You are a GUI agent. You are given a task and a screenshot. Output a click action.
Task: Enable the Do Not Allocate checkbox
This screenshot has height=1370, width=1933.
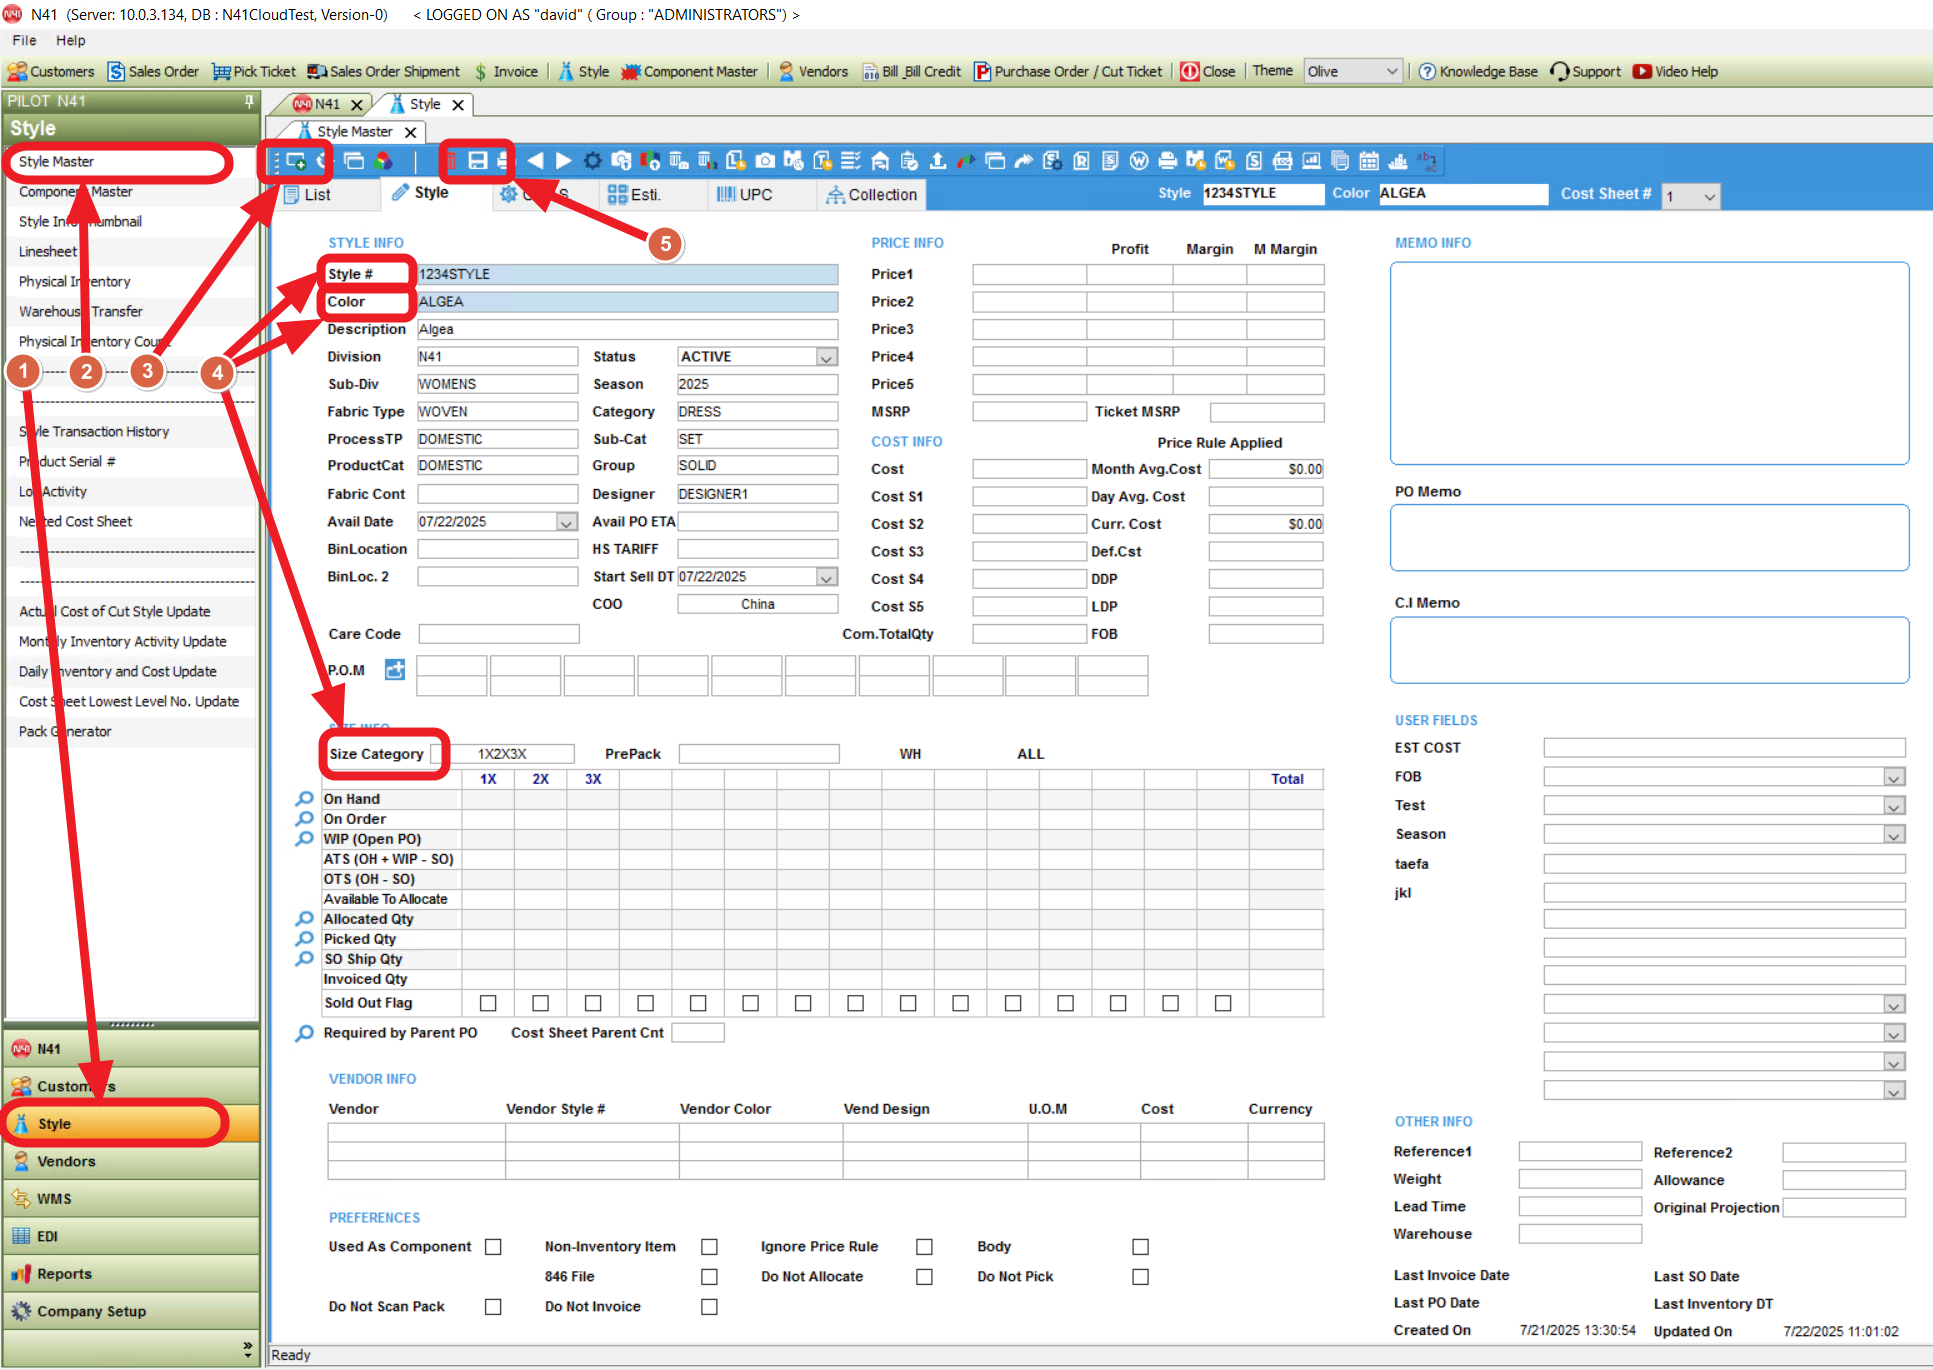[924, 1277]
